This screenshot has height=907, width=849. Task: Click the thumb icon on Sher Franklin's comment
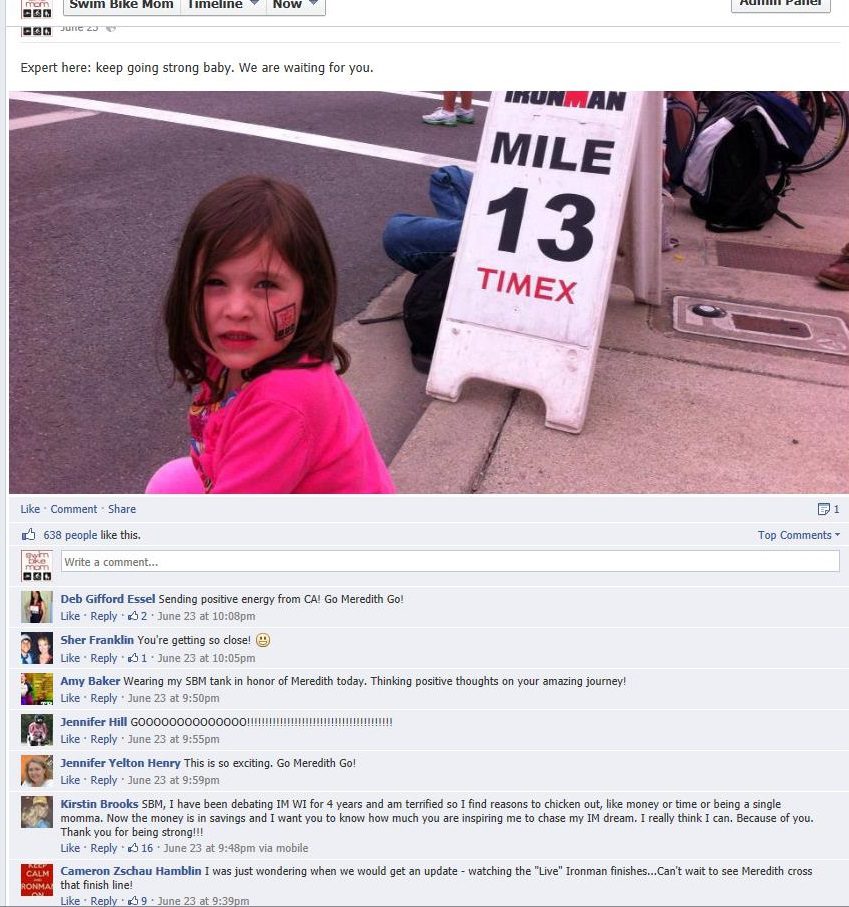tap(133, 658)
